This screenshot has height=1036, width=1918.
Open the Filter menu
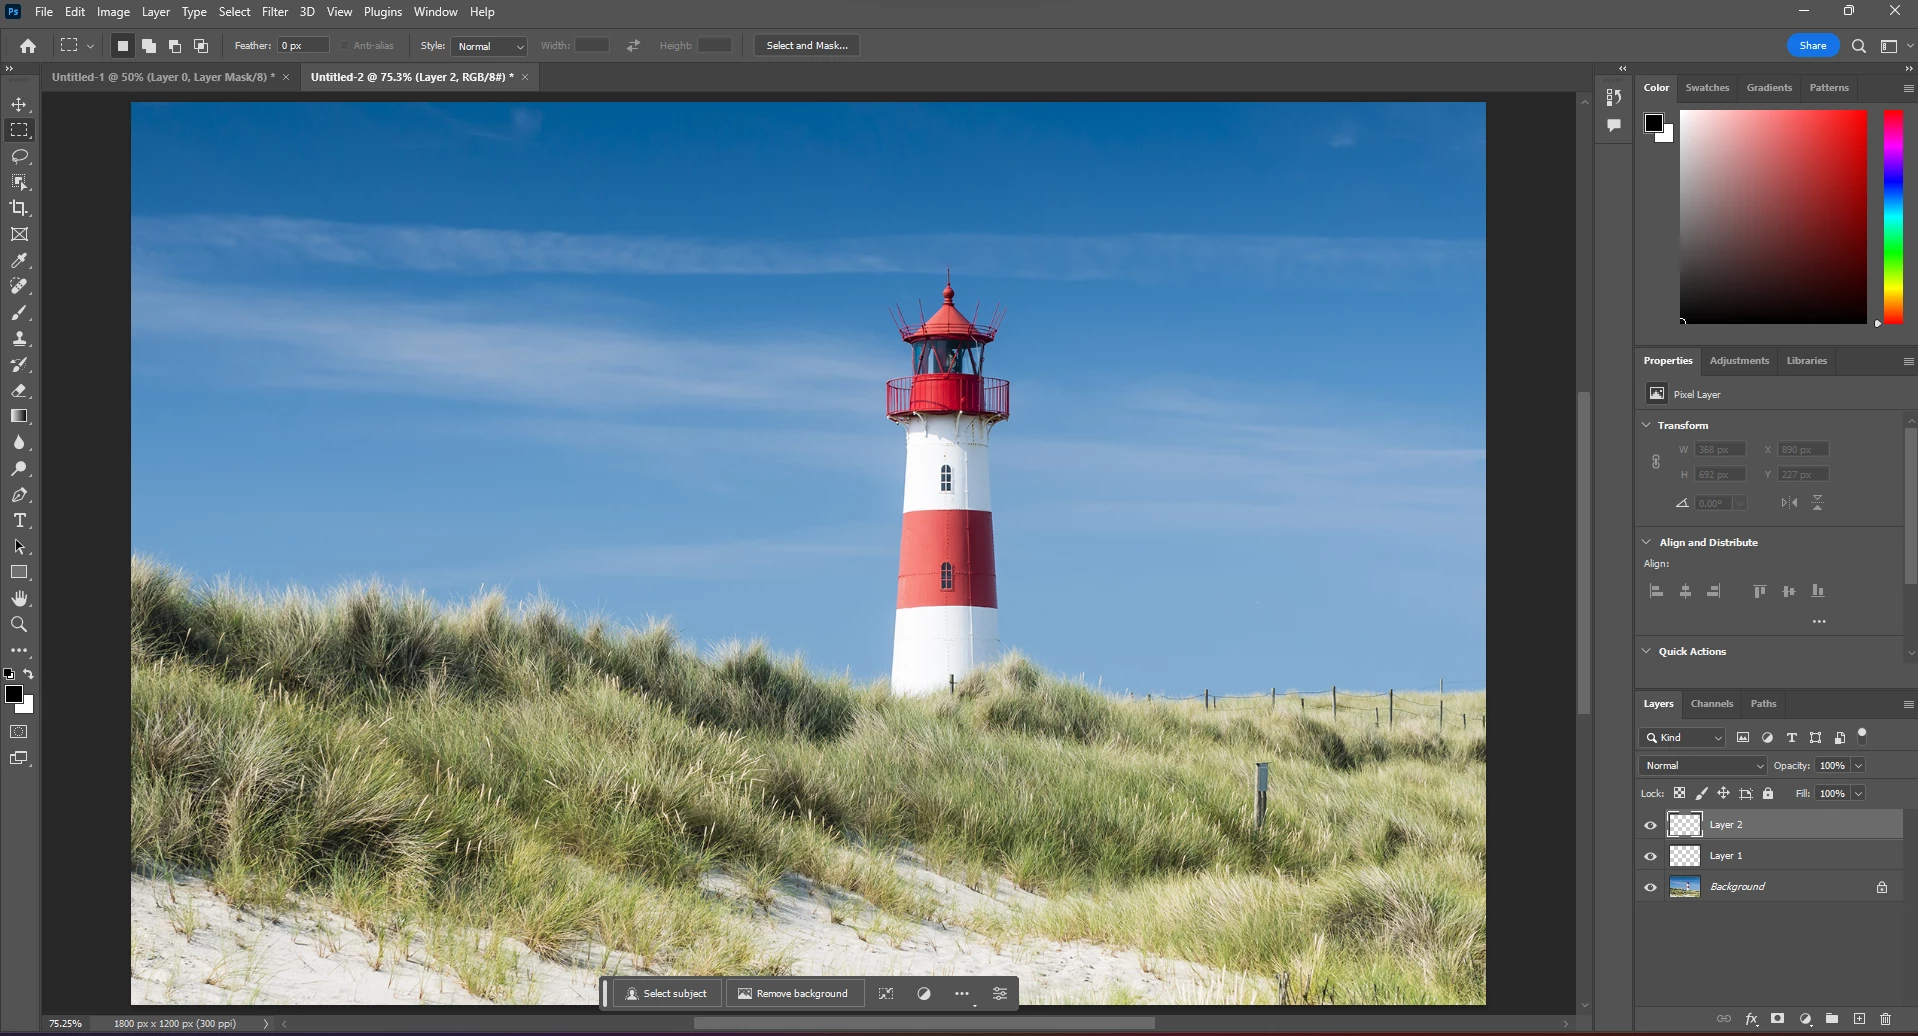pos(275,12)
